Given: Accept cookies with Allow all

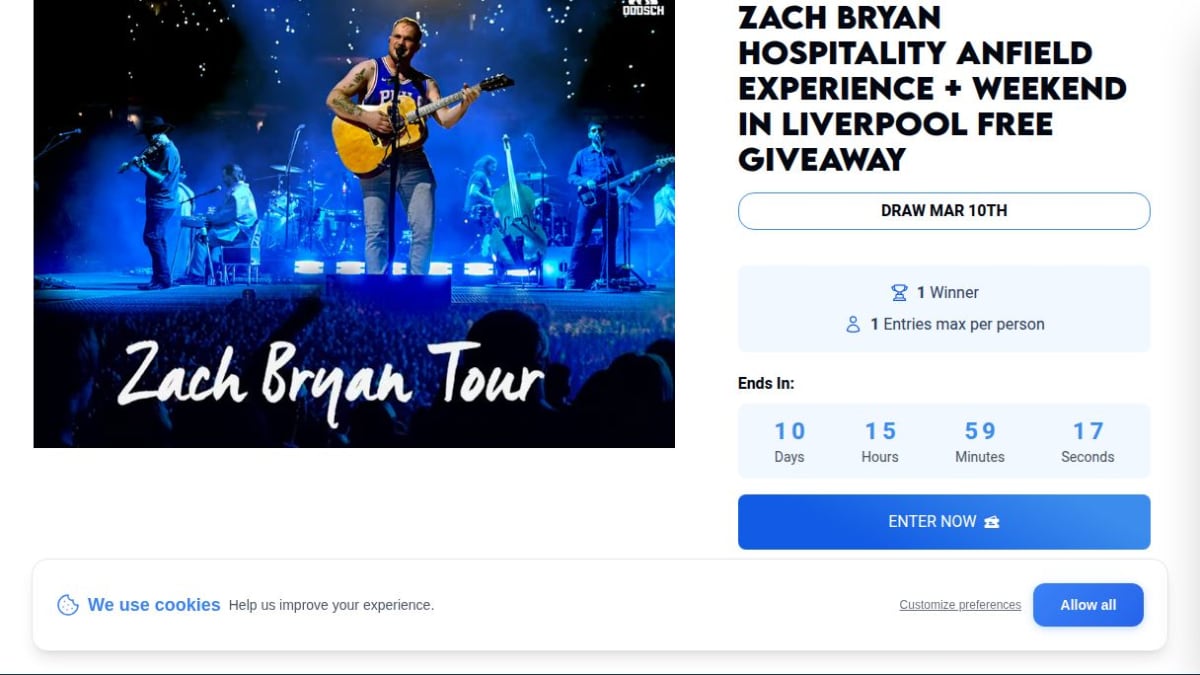Looking at the screenshot, I should click(1088, 605).
